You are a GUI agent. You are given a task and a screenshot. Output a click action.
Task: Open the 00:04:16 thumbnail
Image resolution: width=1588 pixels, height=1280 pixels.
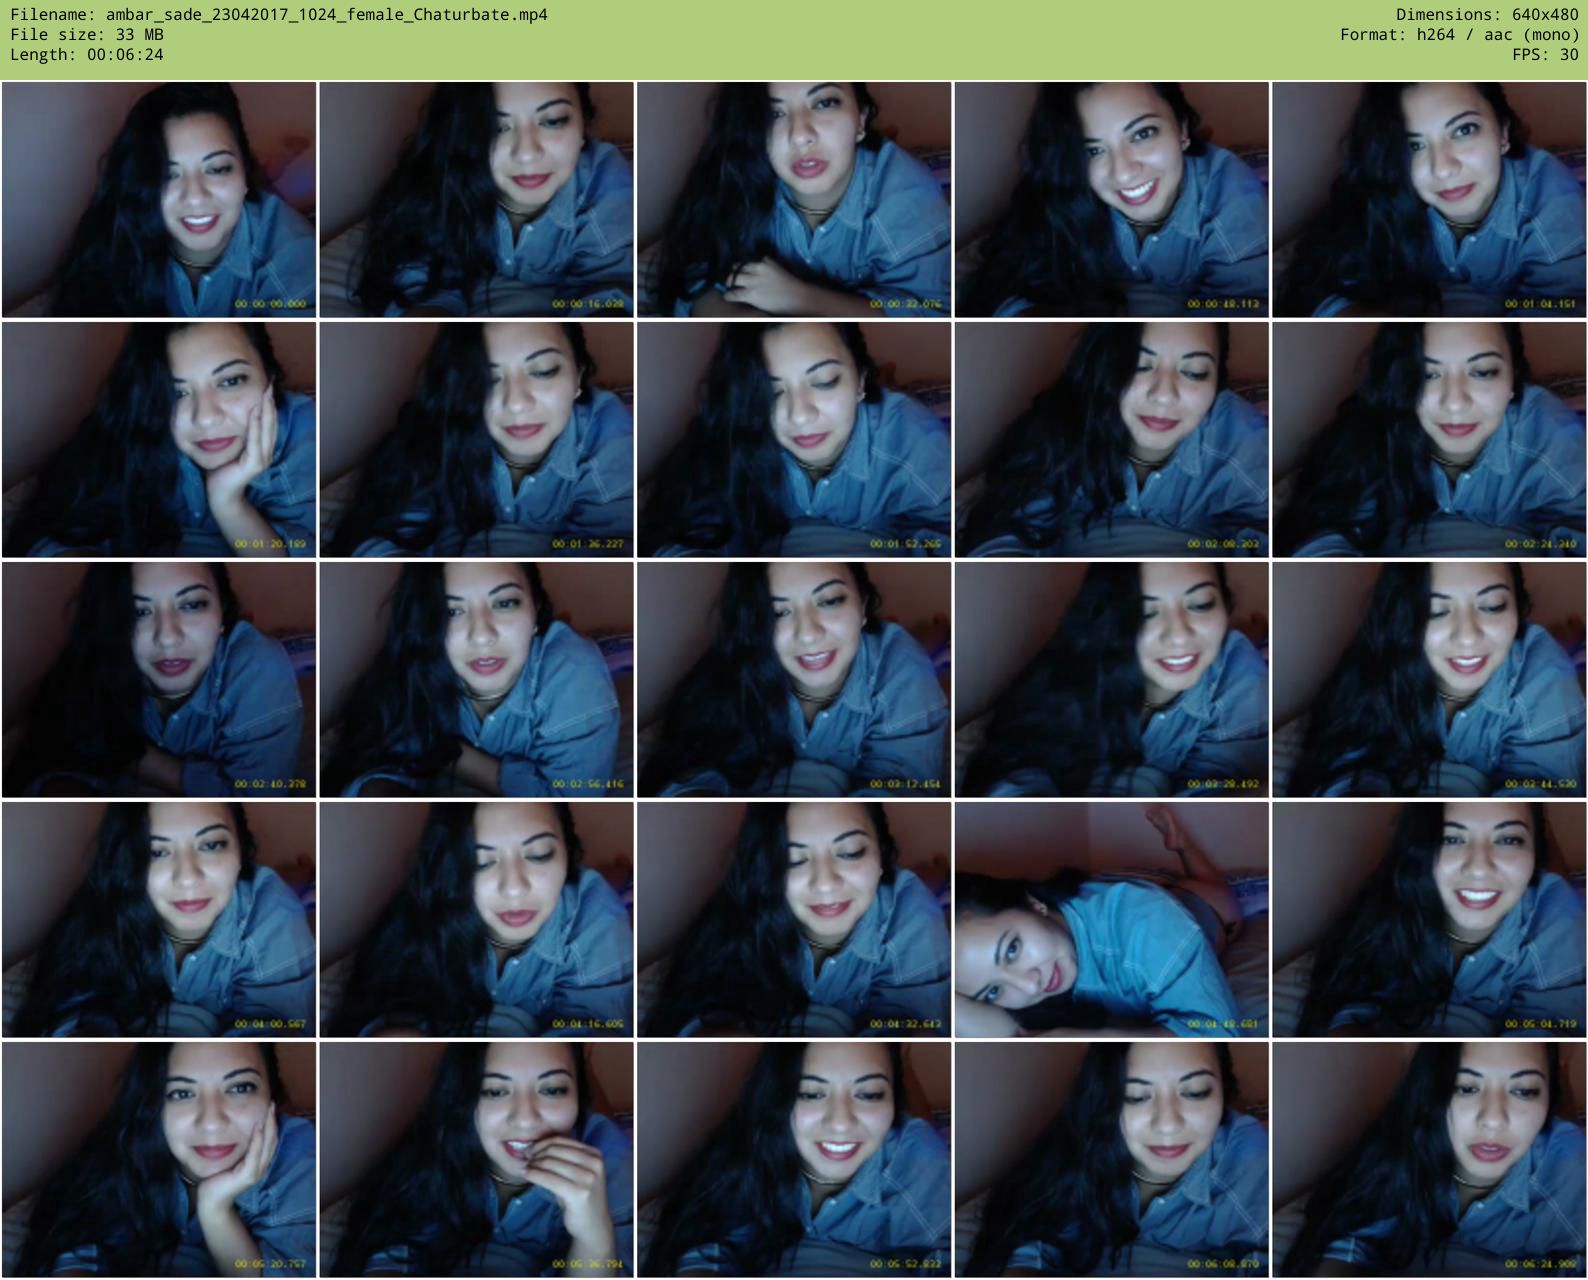point(476,920)
